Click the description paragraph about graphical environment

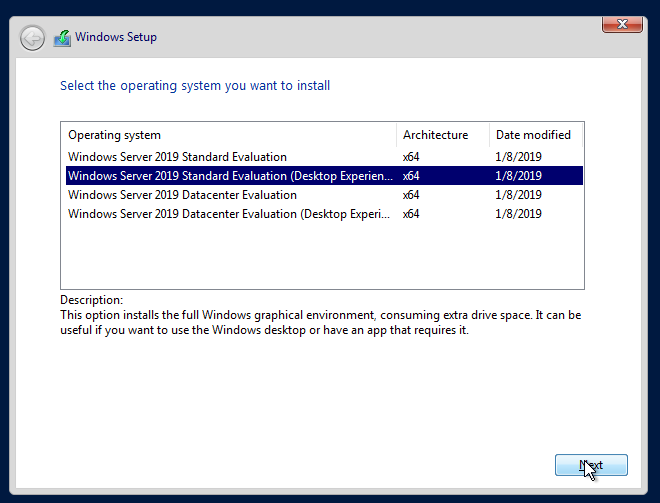pyautogui.click(x=321, y=322)
